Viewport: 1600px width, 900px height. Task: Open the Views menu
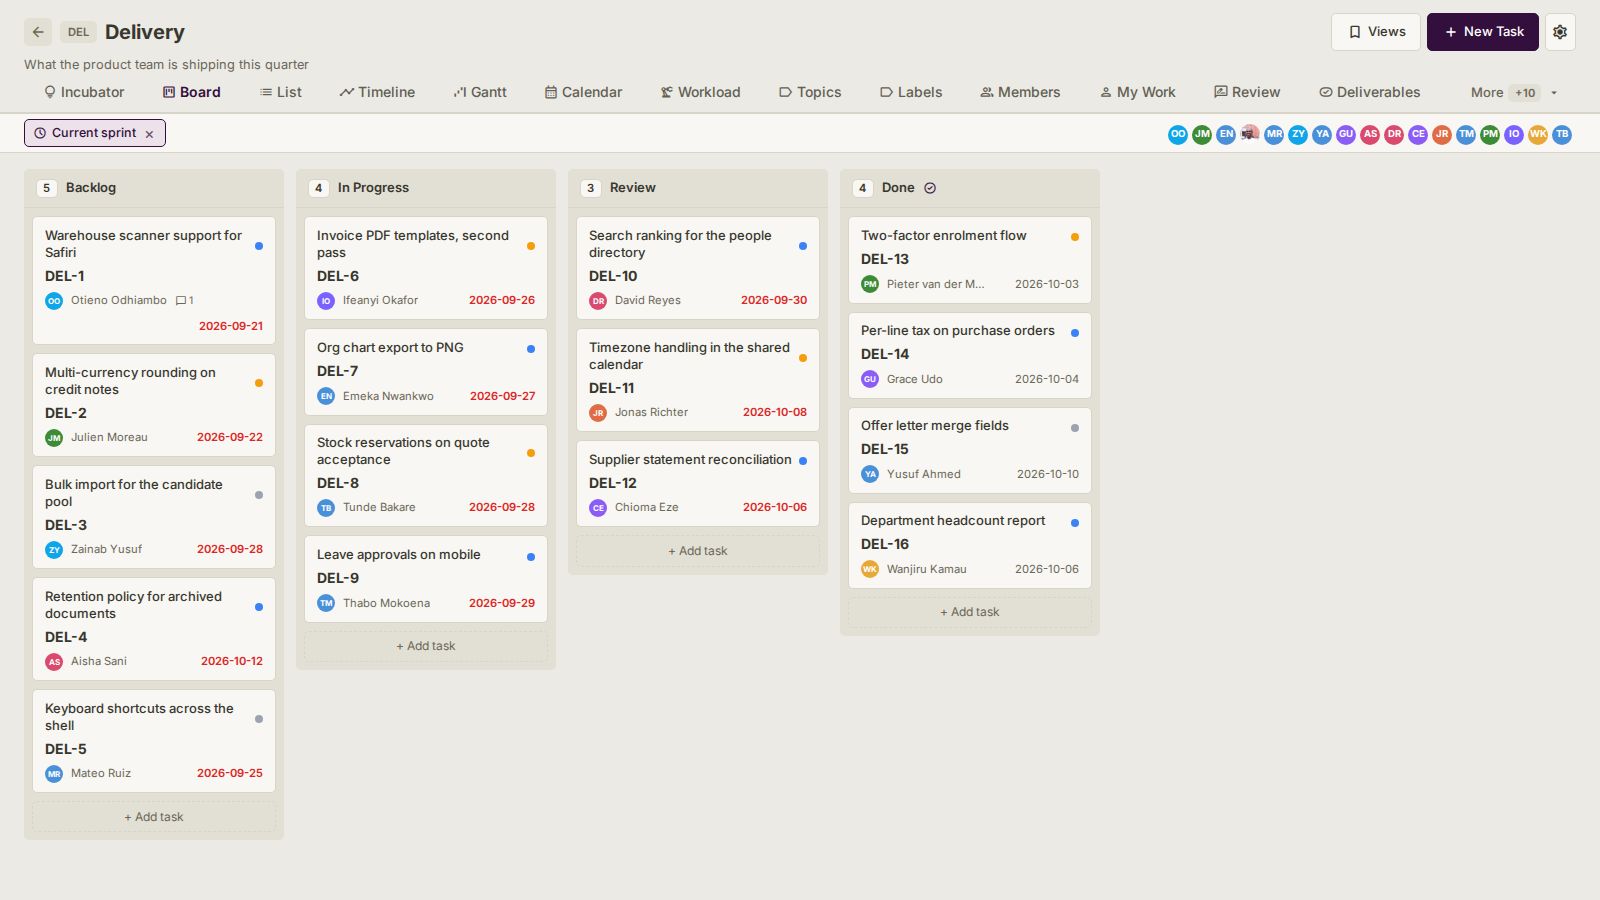(x=1376, y=32)
